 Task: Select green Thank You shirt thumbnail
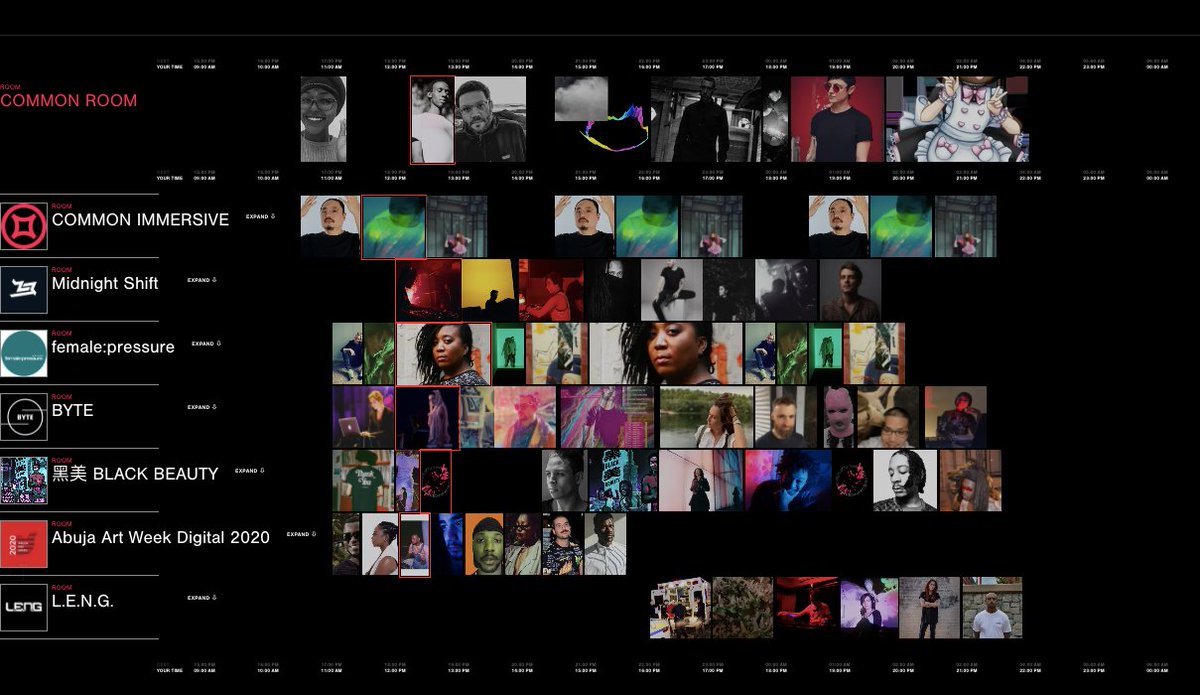(x=363, y=481)
